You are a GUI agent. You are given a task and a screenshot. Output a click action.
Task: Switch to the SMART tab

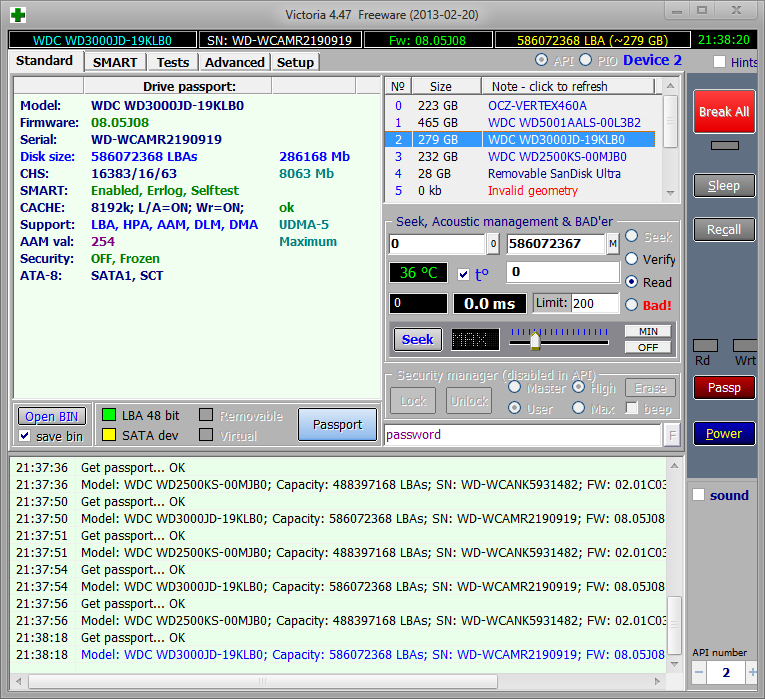point(115,62)
